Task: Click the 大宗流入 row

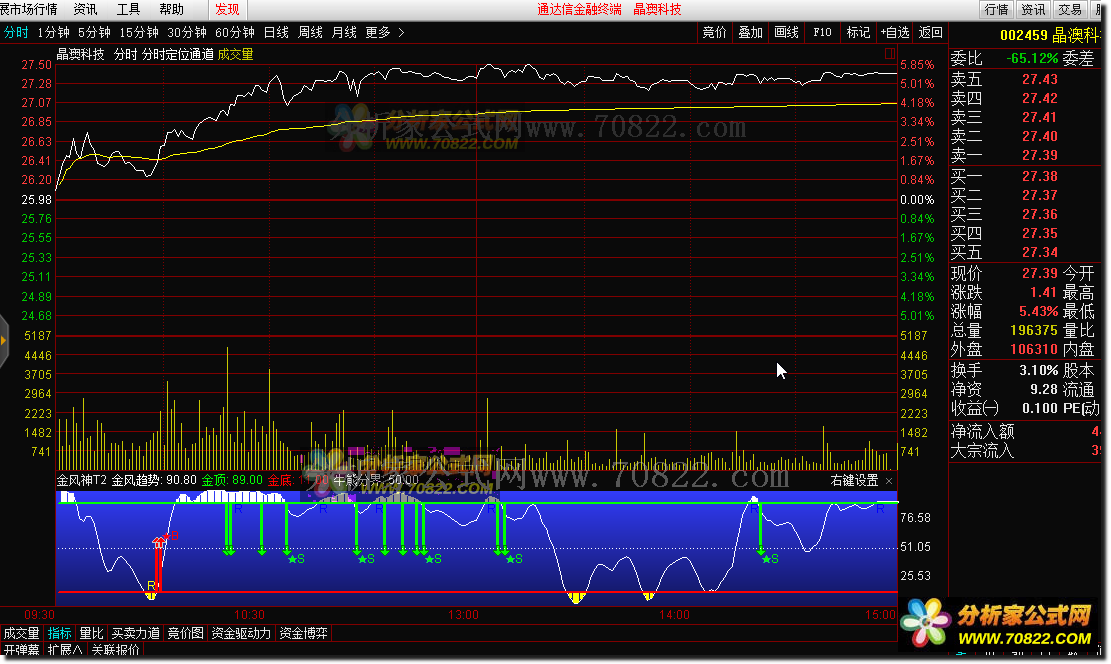Action: (x=1025, y=451)
